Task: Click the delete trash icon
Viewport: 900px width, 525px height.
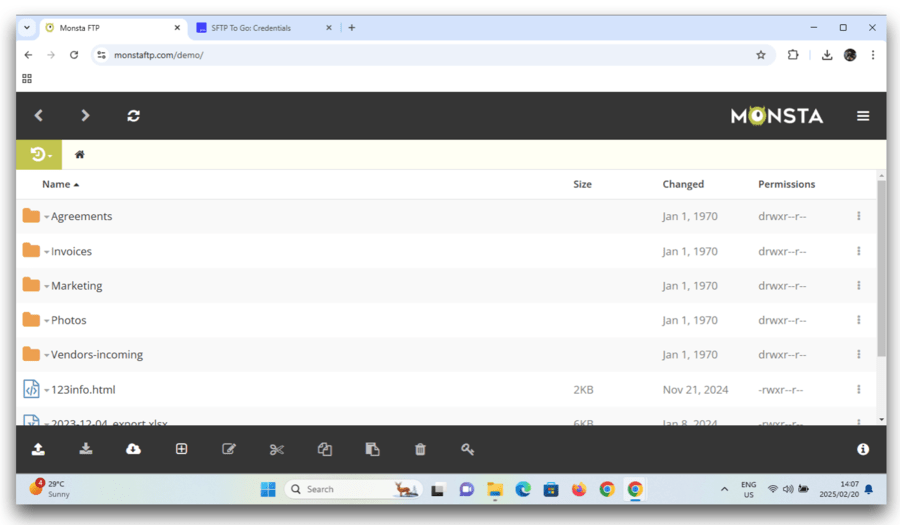Action: [x=420, y=449]
